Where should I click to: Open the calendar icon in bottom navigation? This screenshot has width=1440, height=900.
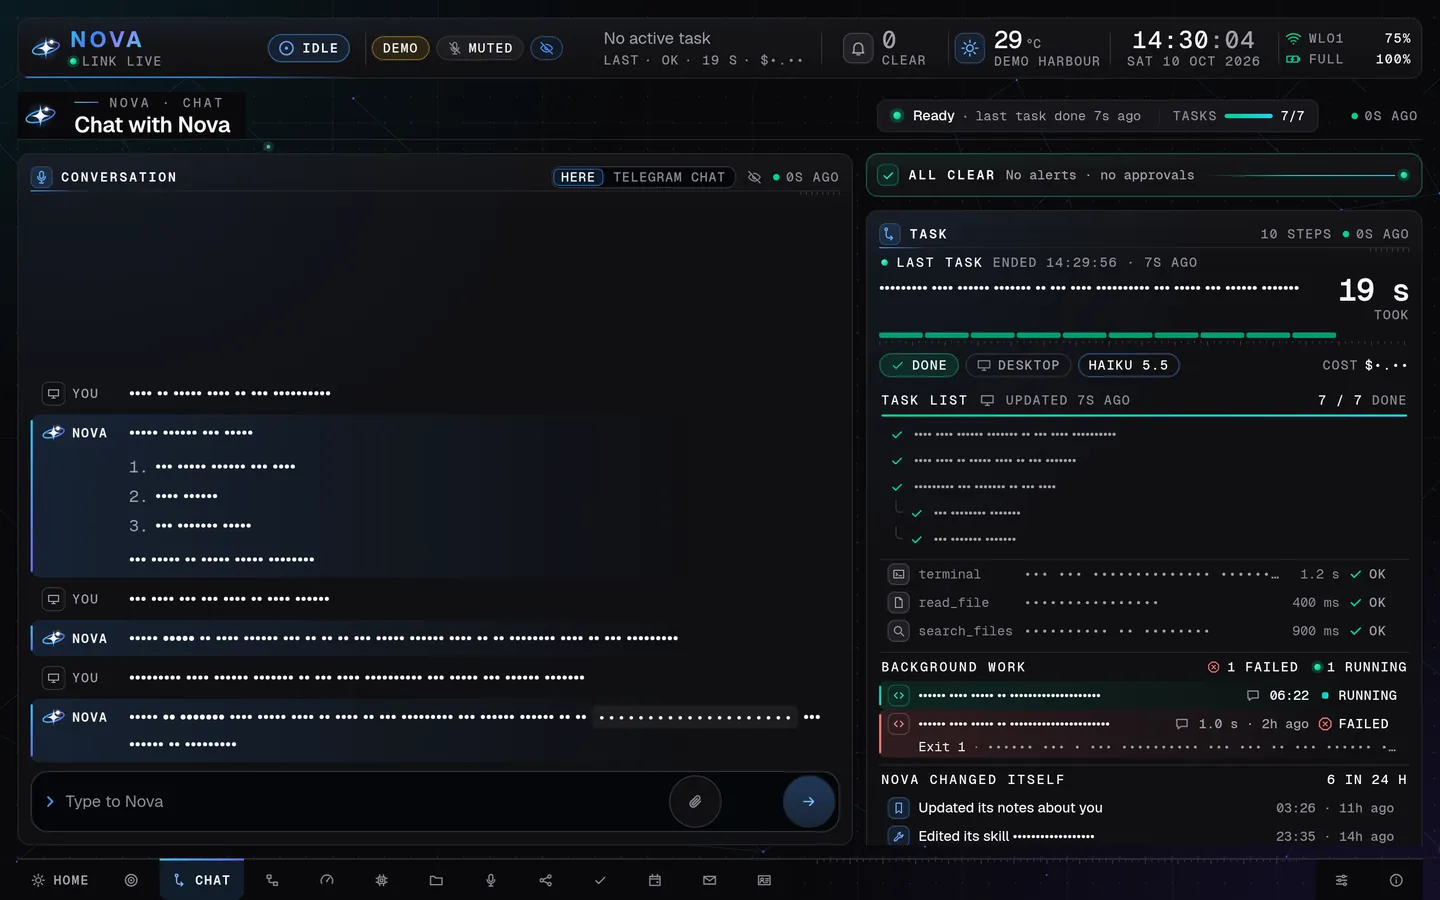pos(655,880)
